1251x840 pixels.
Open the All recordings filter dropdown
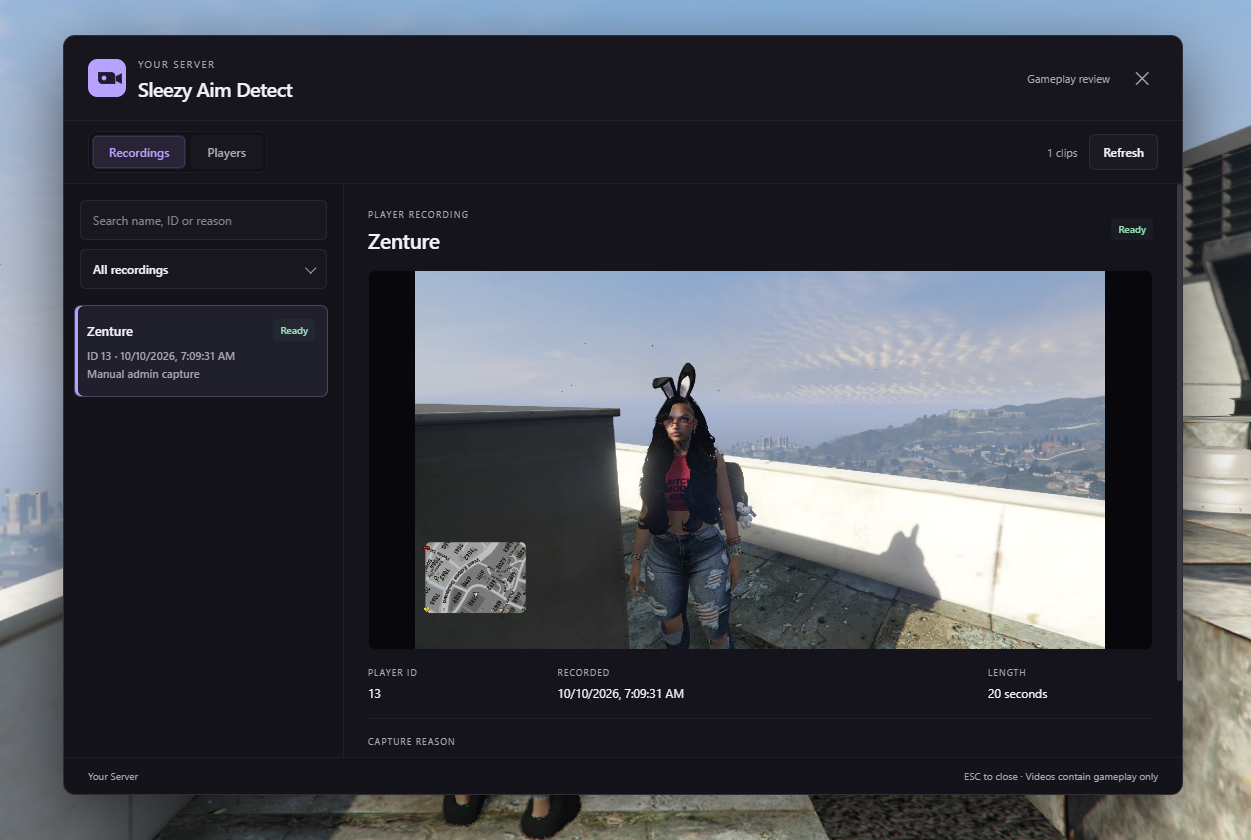[x=203, y=270]
